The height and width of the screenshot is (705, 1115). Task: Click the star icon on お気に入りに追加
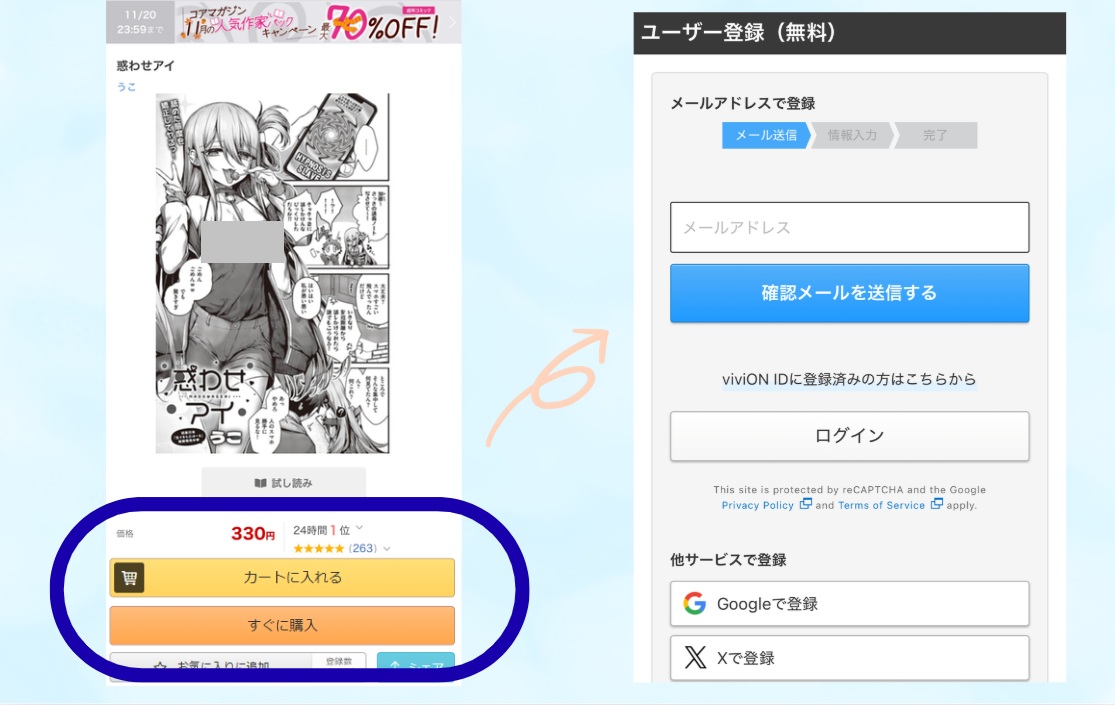click(x=160, y=667)
